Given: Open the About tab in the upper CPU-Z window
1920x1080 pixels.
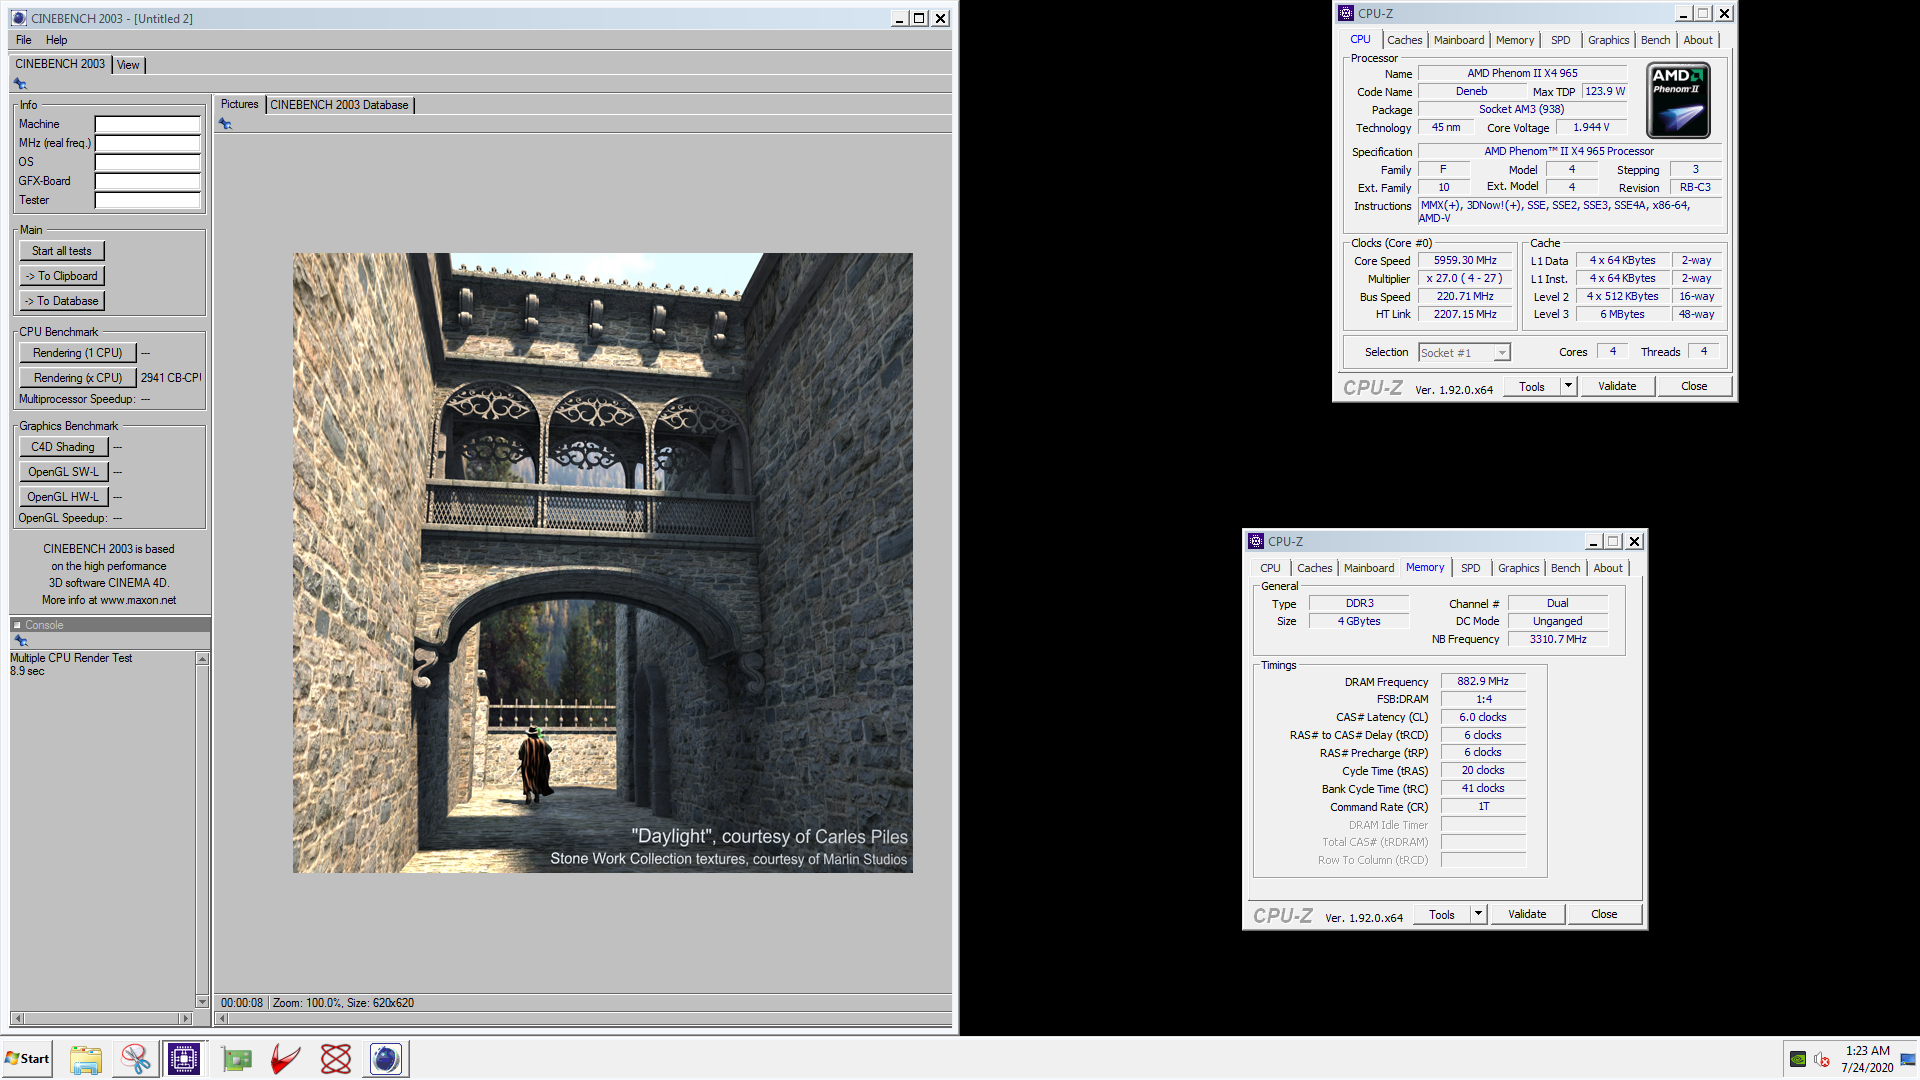Looking at the screenshot, I should tap(1698, 40).
